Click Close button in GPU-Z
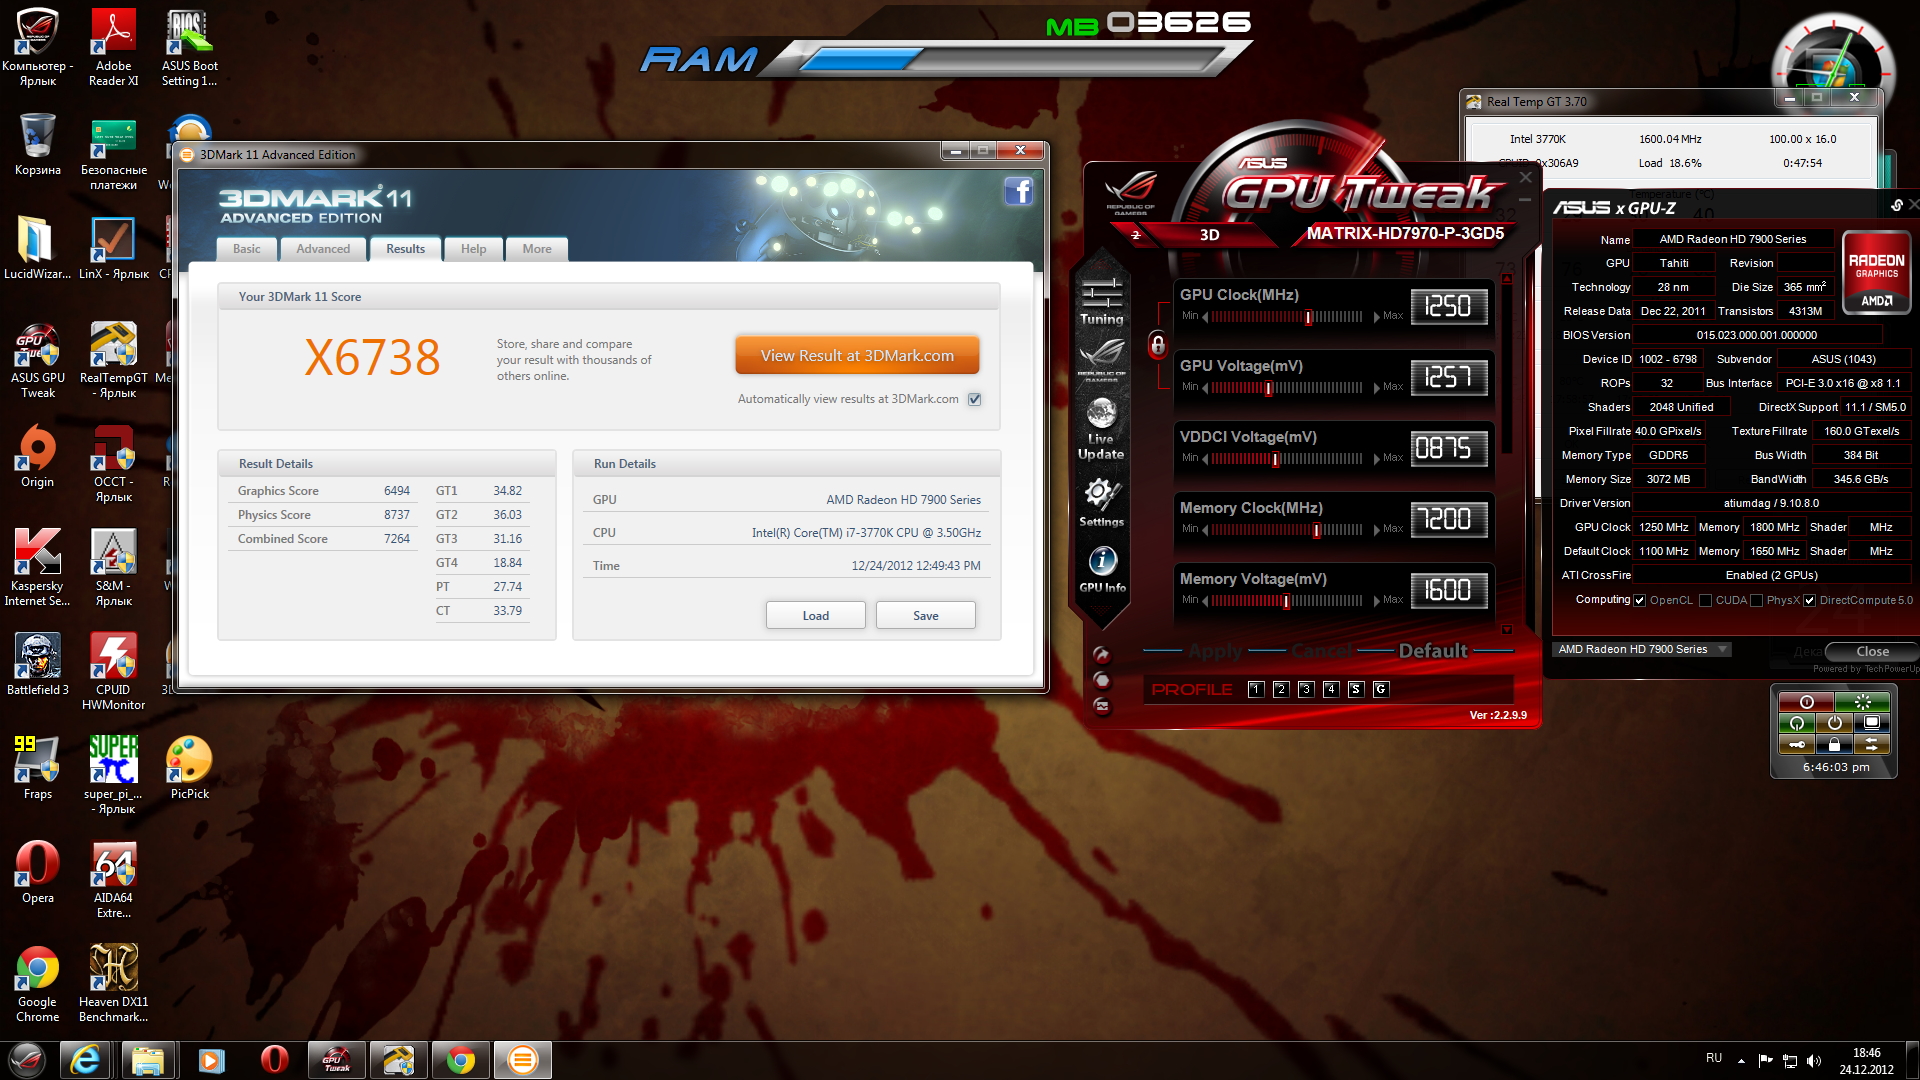The height and width of the screenshot is (1080, 1920). pyautogui.click(x=1872, y=651)
